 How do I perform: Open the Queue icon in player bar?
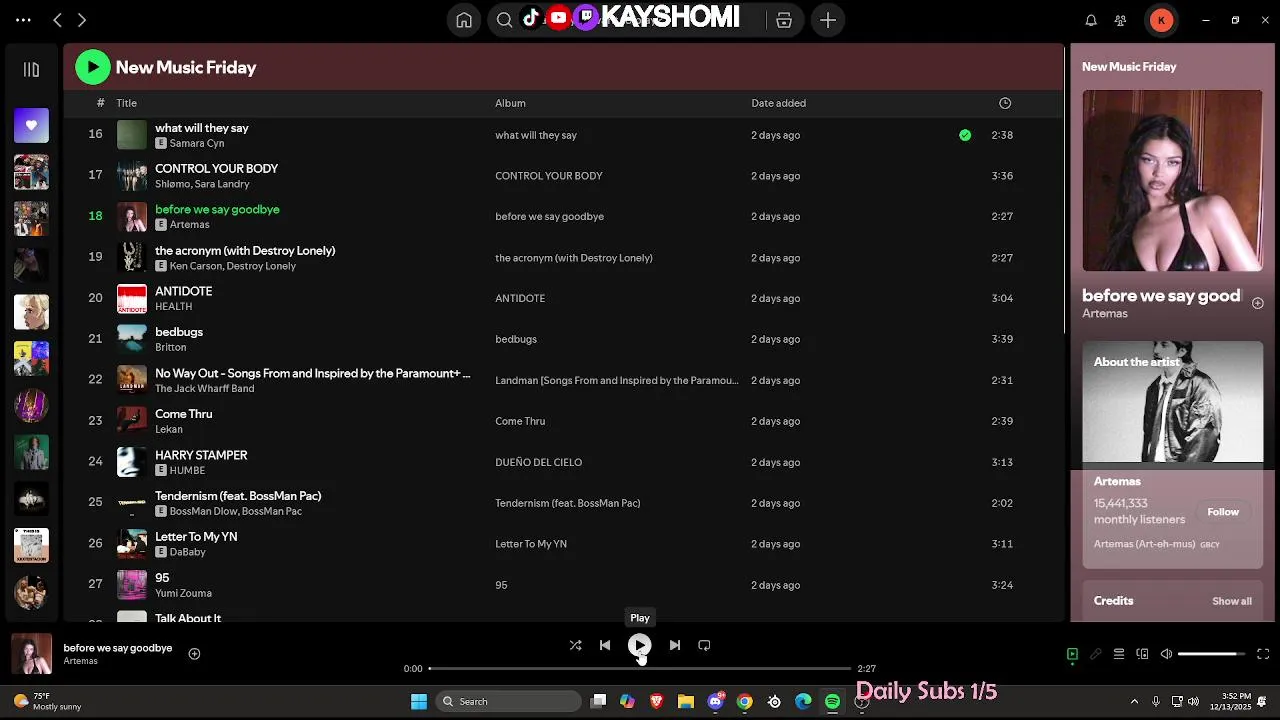click(x=1119, y=654)
